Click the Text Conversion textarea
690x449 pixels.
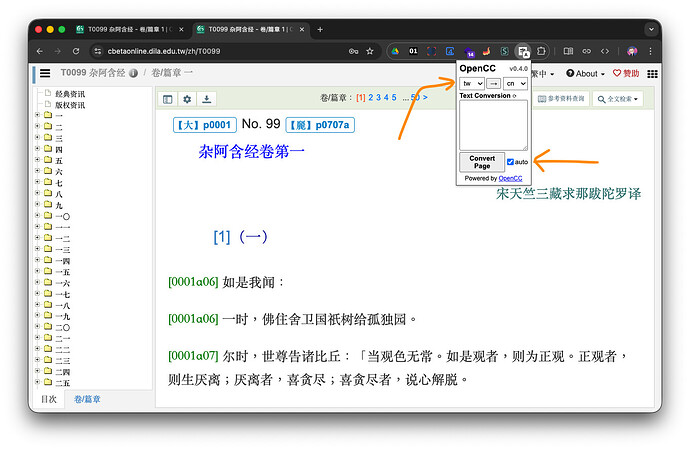click(493, 124)
